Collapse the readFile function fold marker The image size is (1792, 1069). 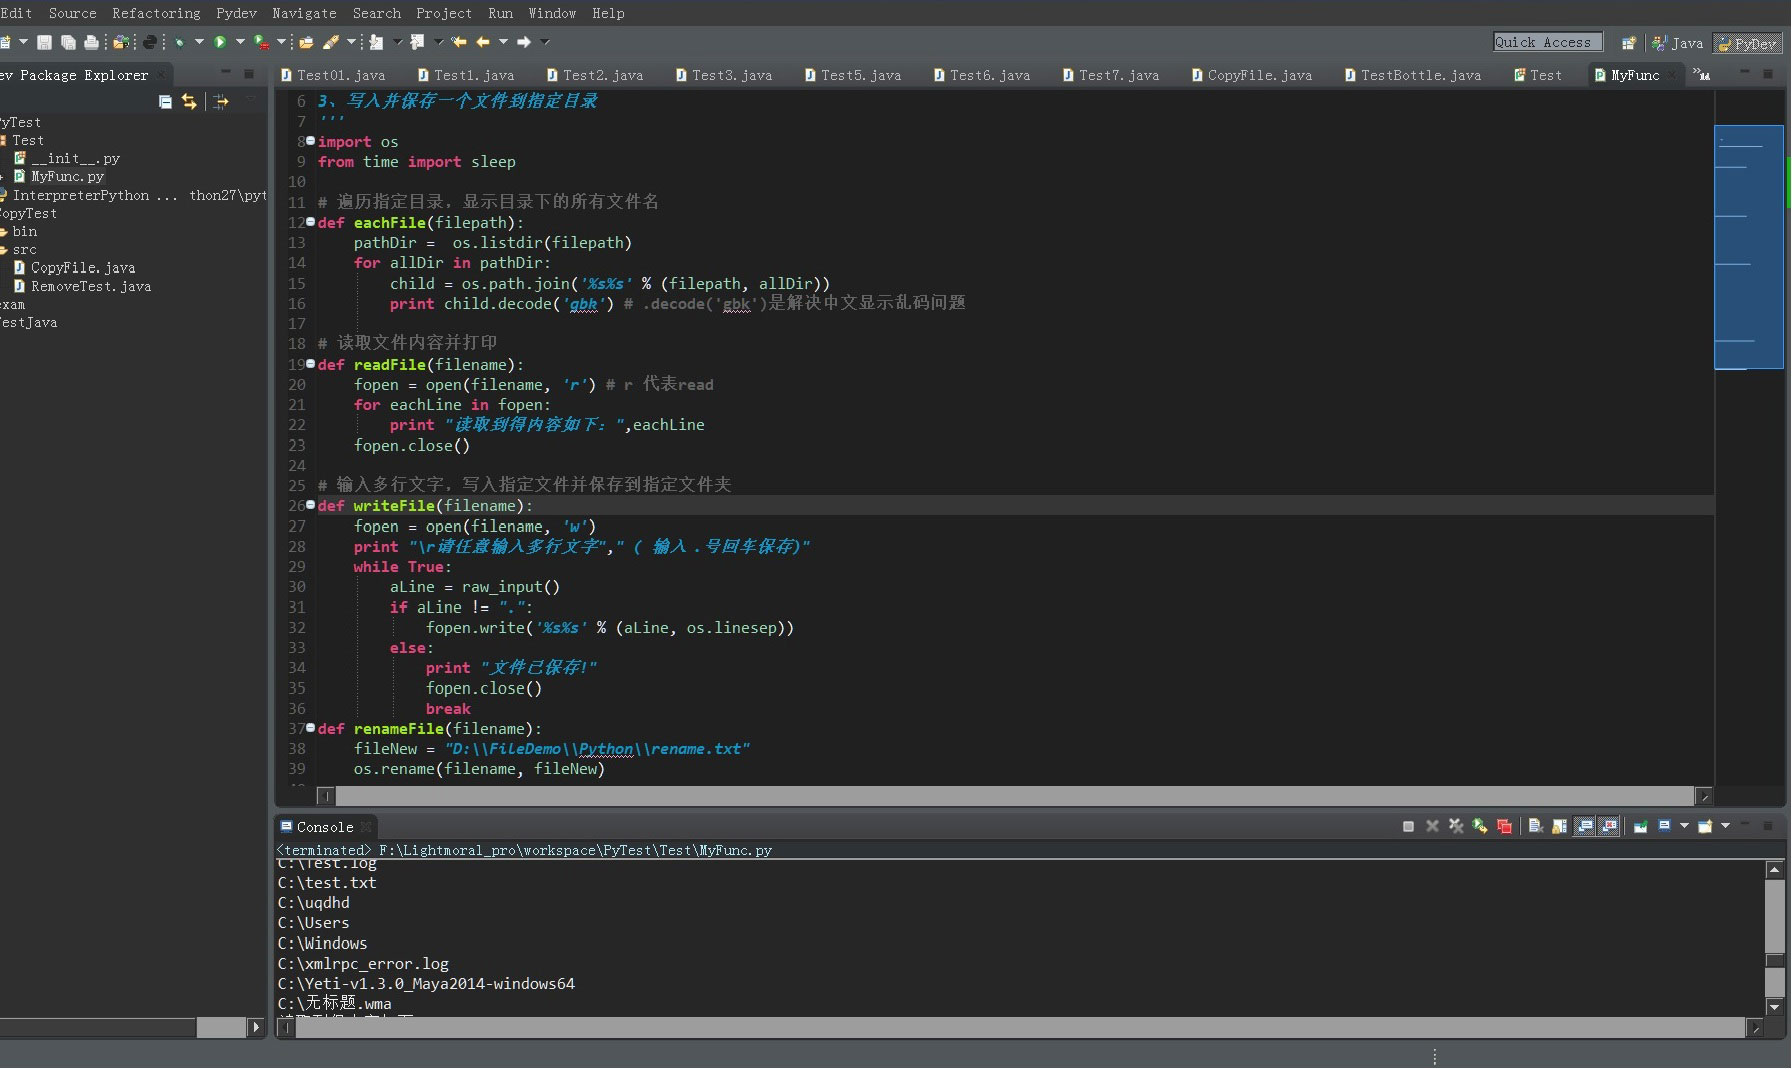pos(310,364)
